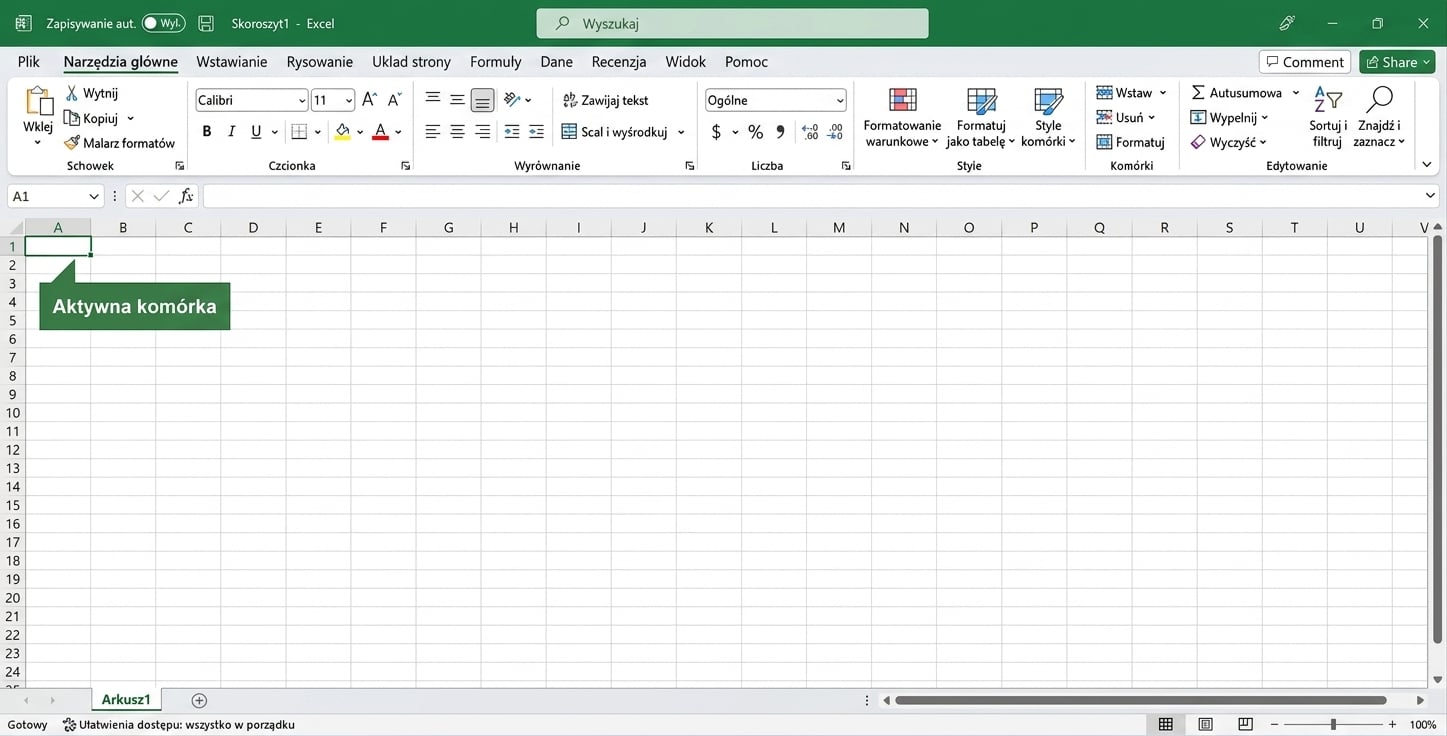
Task: Open Znajdź i zaznacz menu
Action: [1379, 118]
